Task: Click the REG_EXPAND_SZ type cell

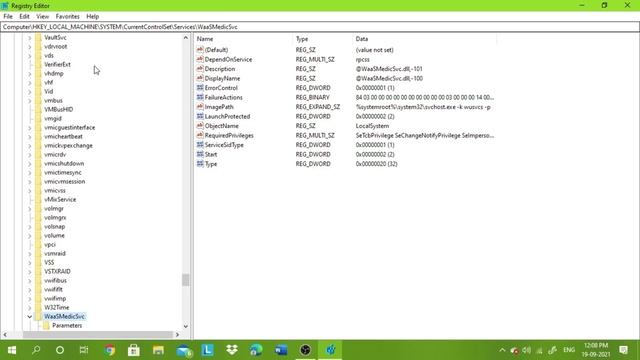Action: click(318, 107)
